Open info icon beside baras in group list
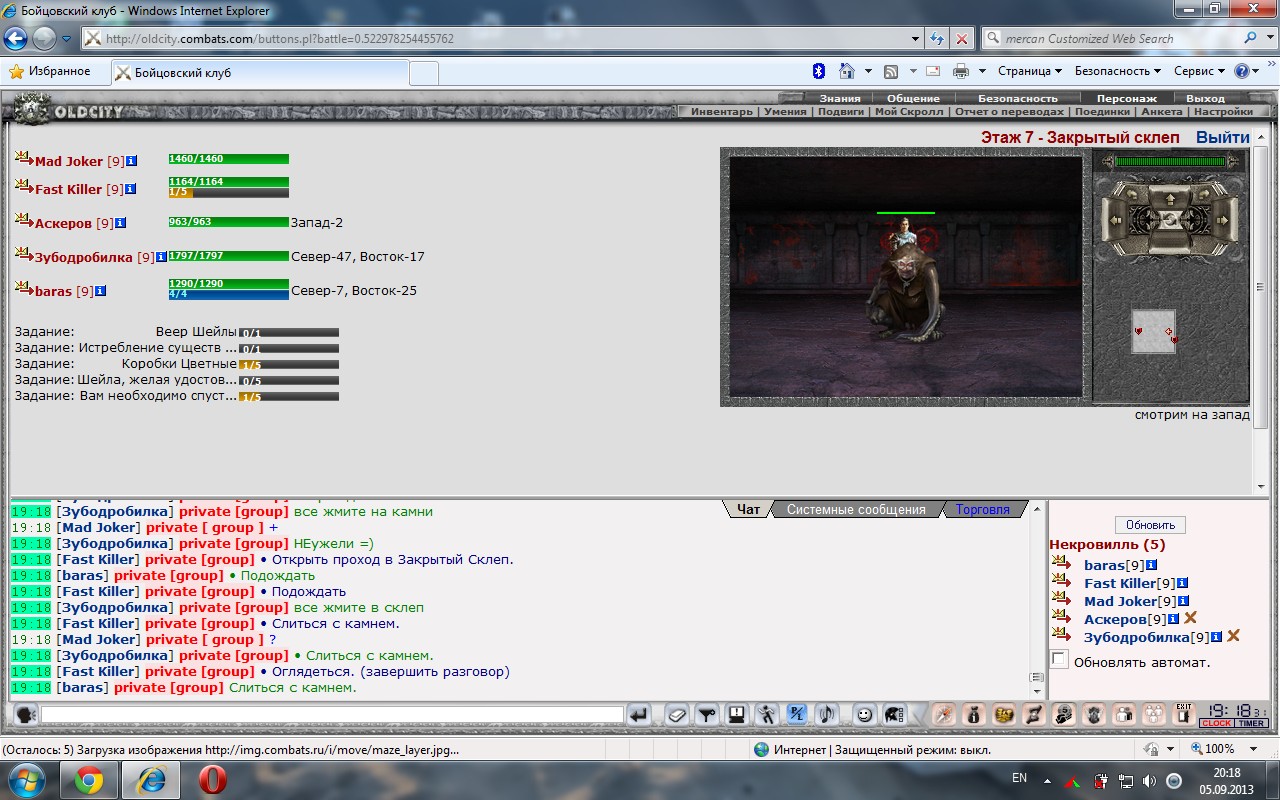Viewport: 1280px width, 800px height. [x=101, y=291]
